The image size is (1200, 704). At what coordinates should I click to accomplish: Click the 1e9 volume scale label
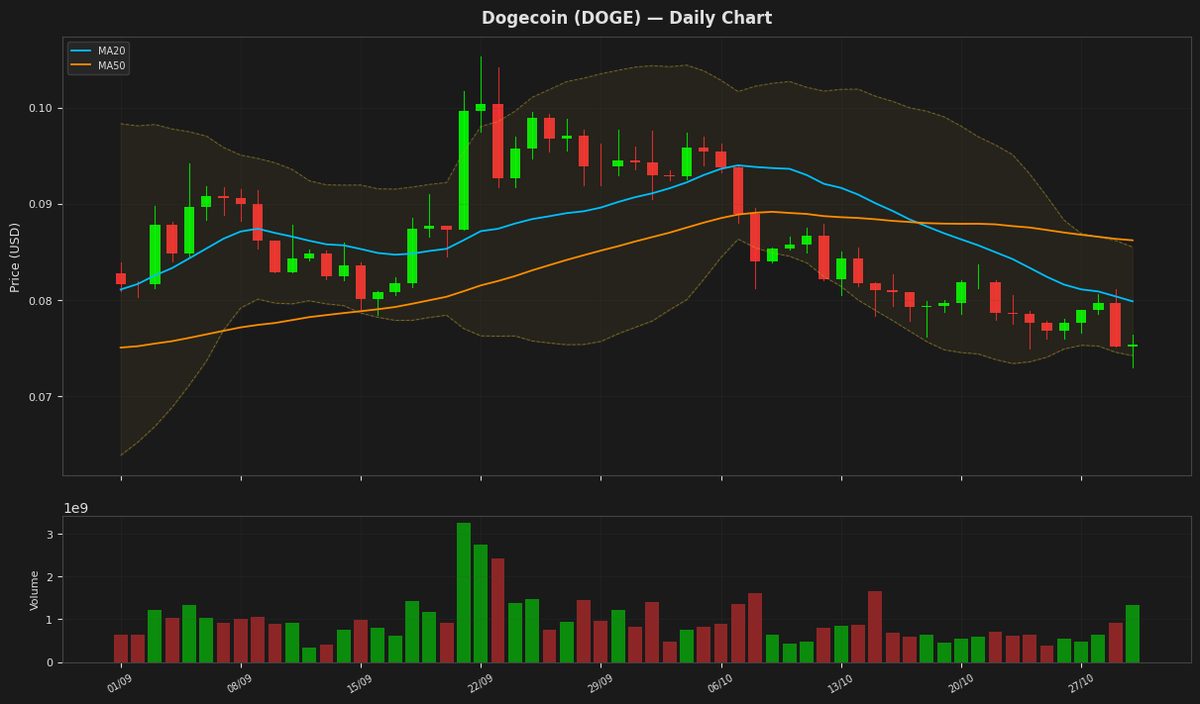pos(76,508)
